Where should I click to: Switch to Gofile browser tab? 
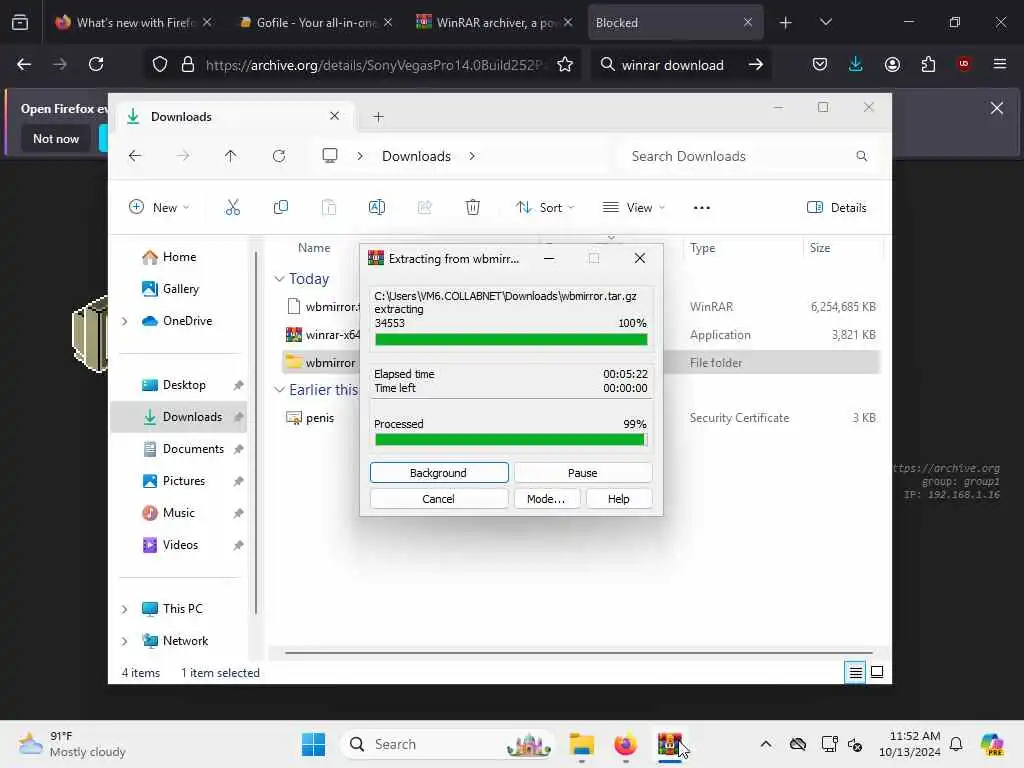[x=315, y=22]
